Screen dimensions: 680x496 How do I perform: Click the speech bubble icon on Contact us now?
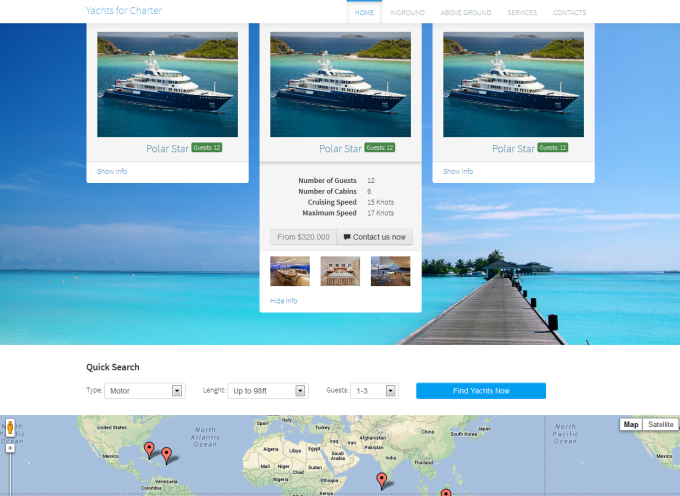click(347, 237)
